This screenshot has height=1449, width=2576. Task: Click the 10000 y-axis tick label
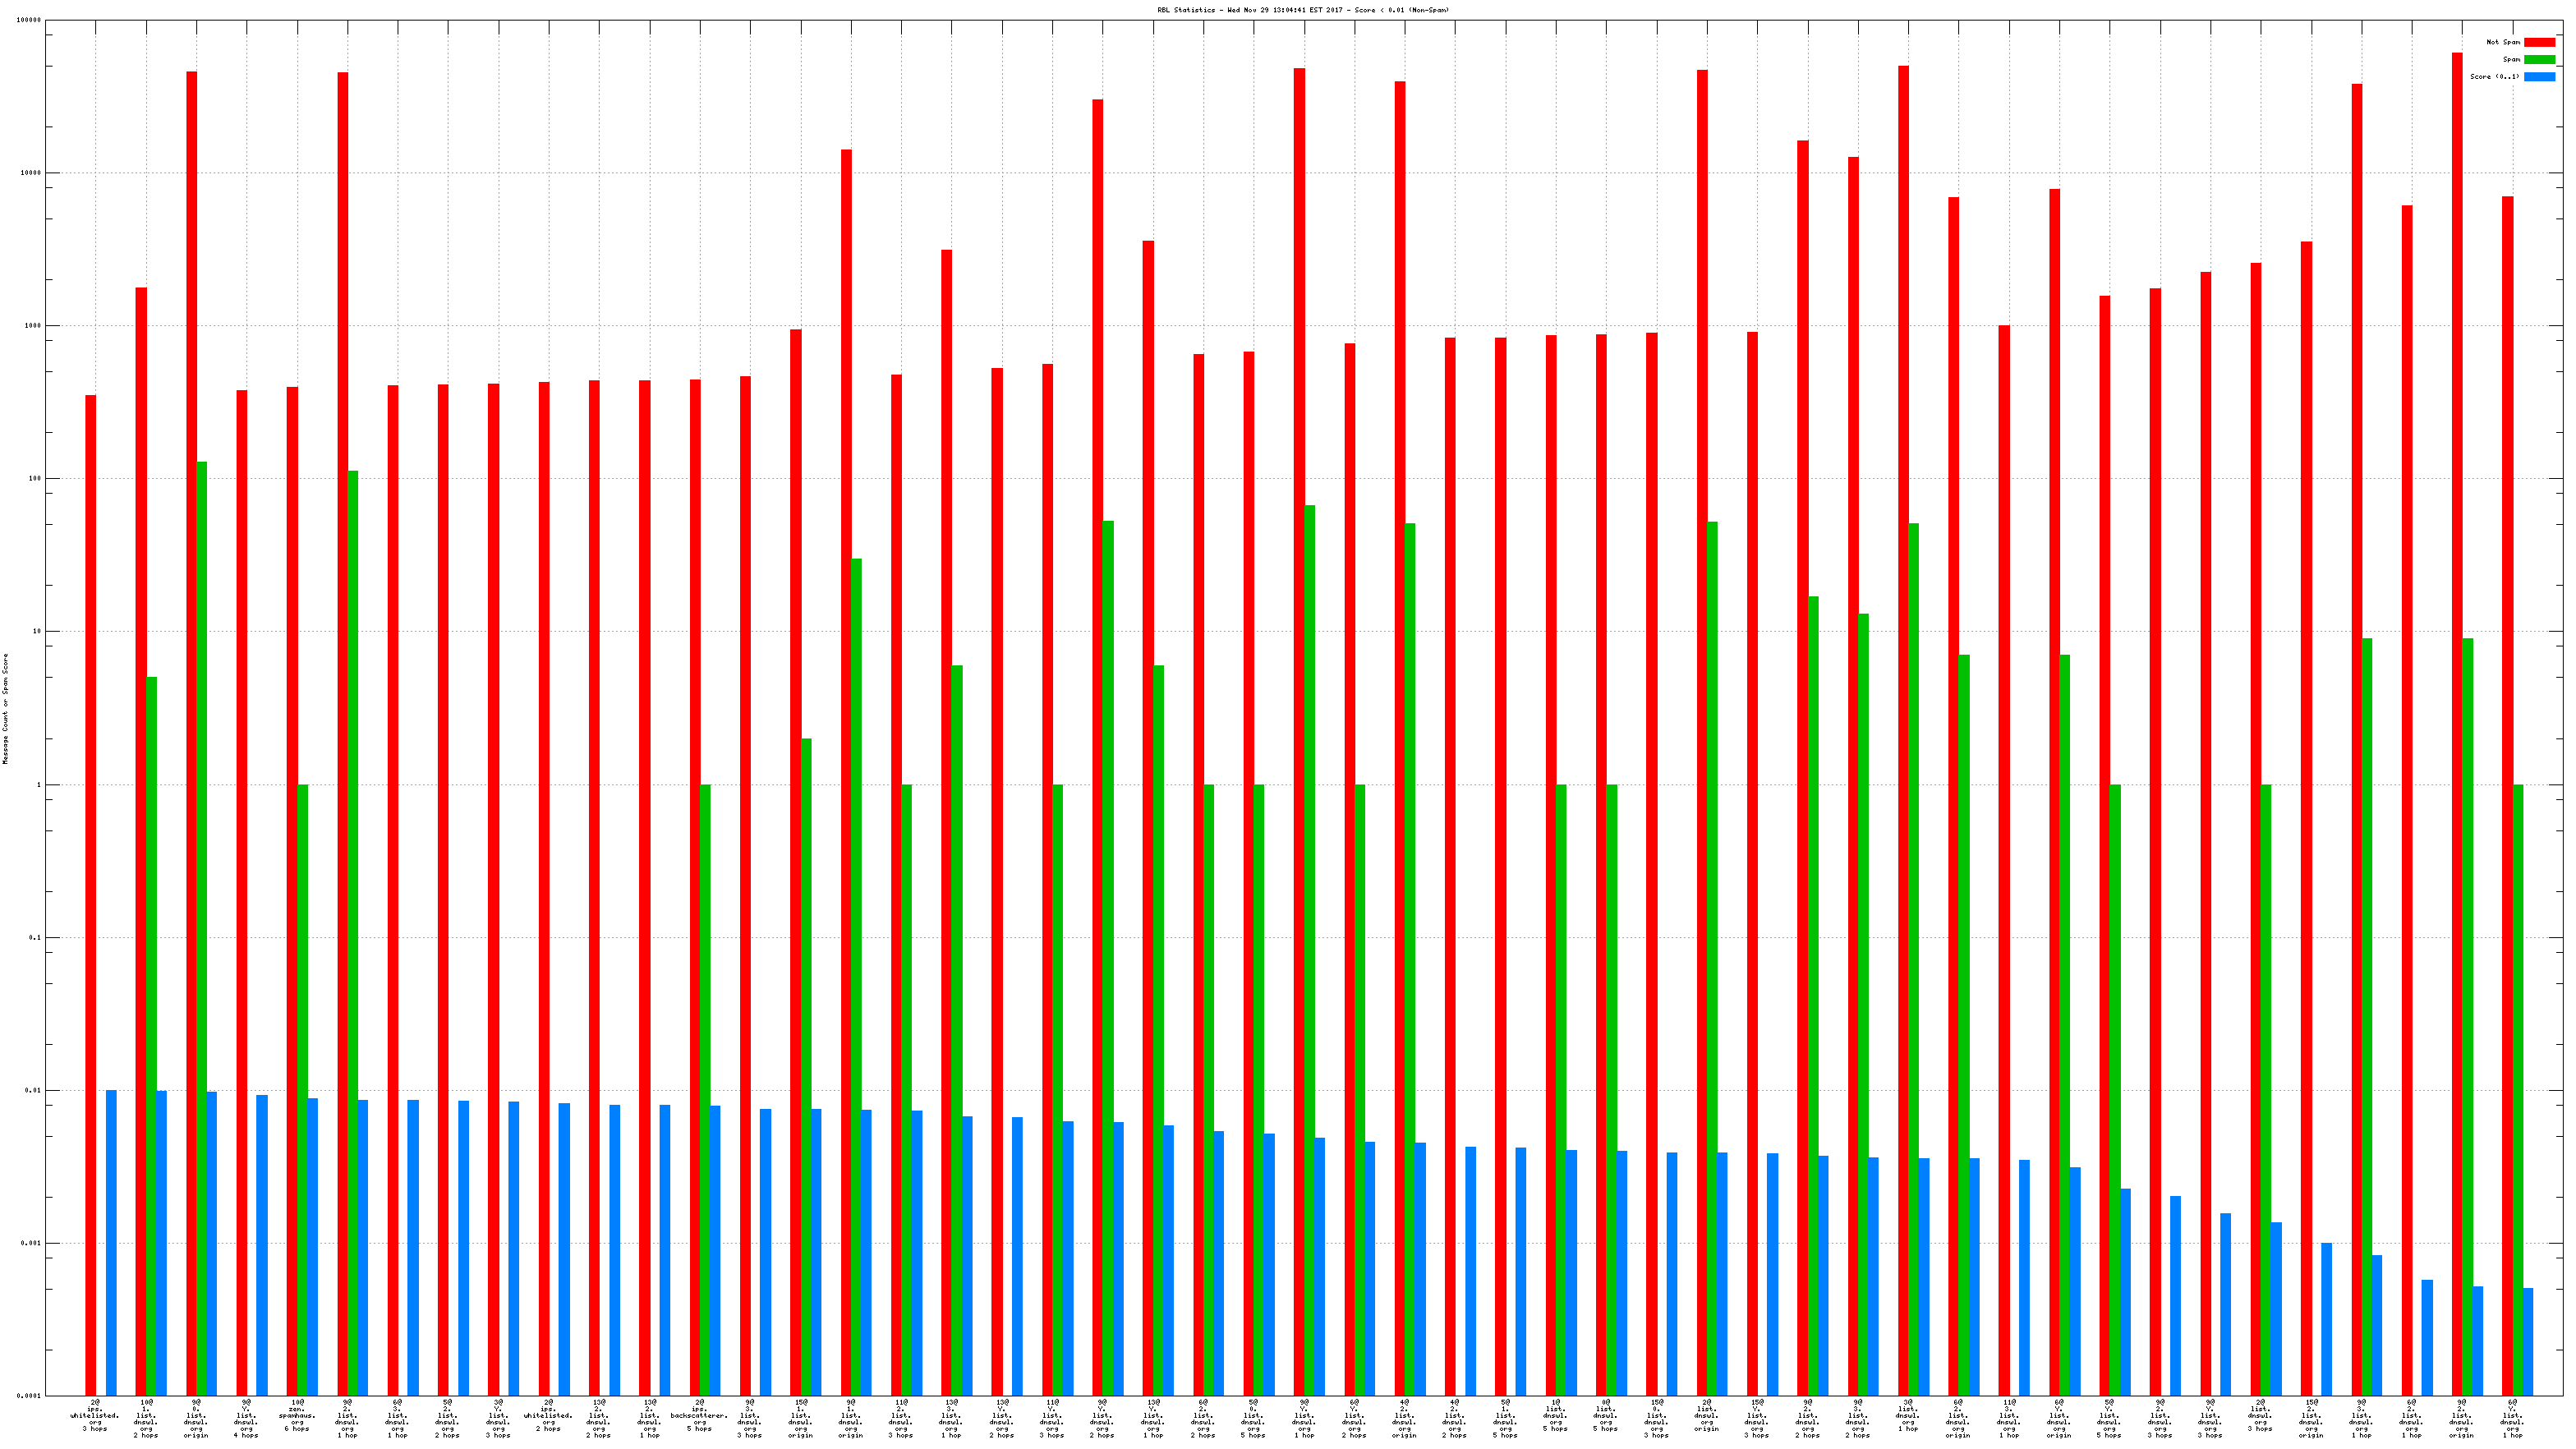pyautogui.click(x=31, y=173)
